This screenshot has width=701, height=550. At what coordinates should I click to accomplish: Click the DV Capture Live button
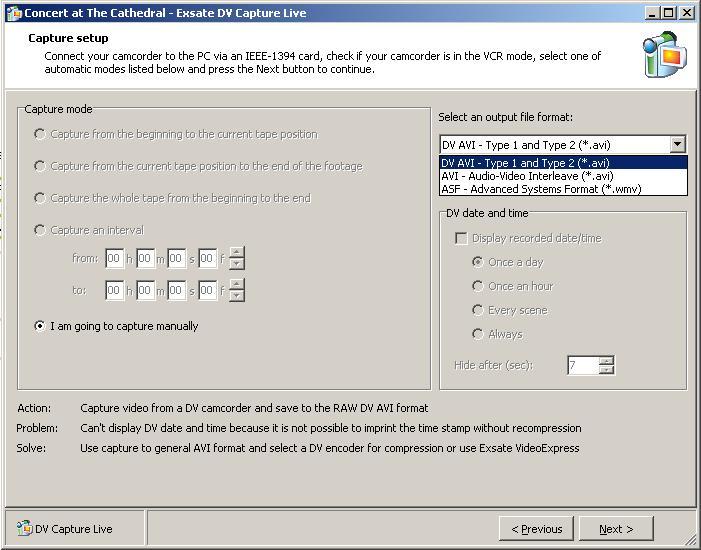pos(74,529)
